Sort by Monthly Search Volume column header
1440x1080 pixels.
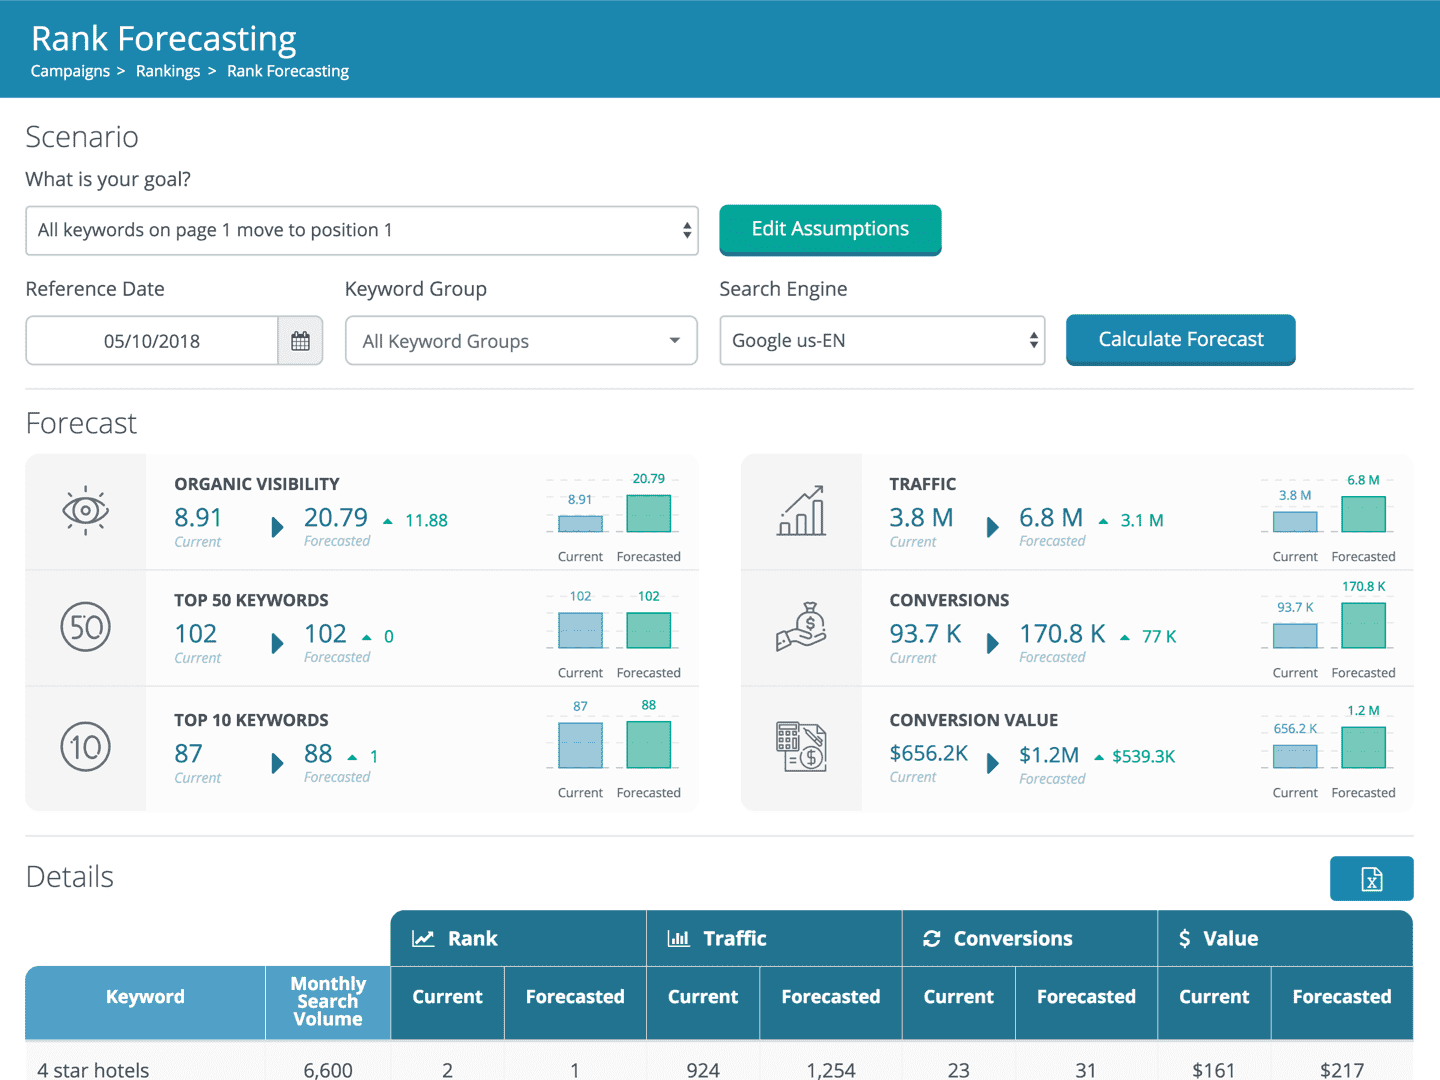tap(328, 1001)
